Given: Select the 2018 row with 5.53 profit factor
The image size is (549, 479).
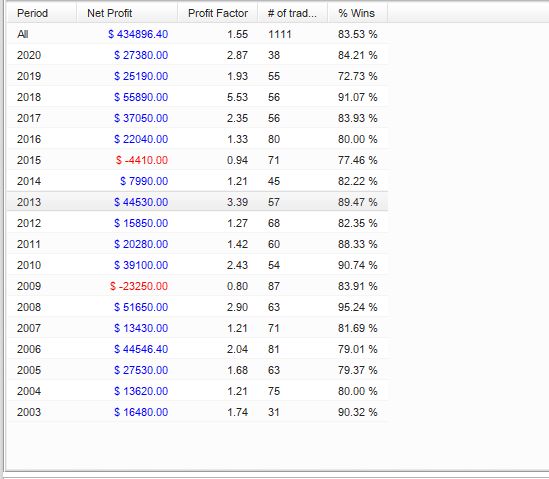Looking at the screenshot, I should click(197, 97).
